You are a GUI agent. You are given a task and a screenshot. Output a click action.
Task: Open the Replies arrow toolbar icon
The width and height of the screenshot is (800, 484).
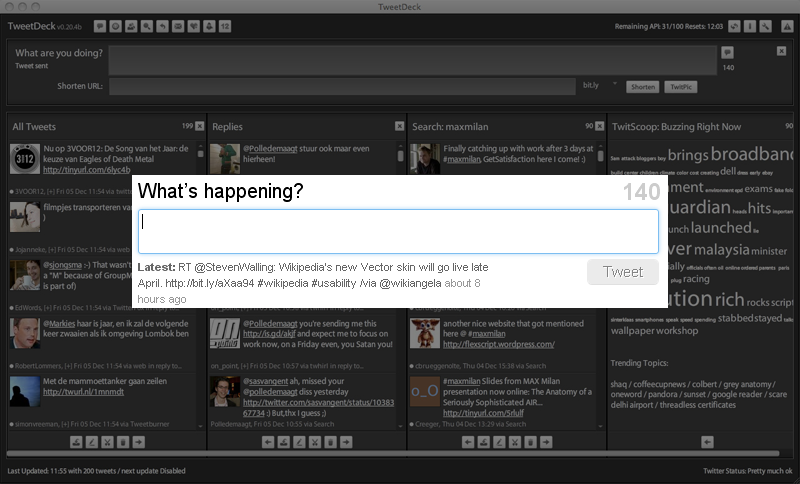(x=162, y=26)
